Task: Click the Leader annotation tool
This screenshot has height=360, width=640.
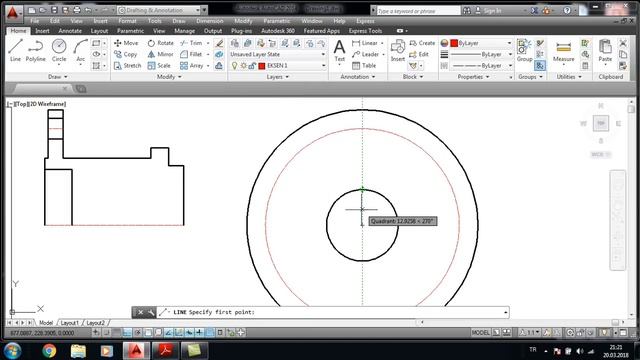Action: click(366, 54)
